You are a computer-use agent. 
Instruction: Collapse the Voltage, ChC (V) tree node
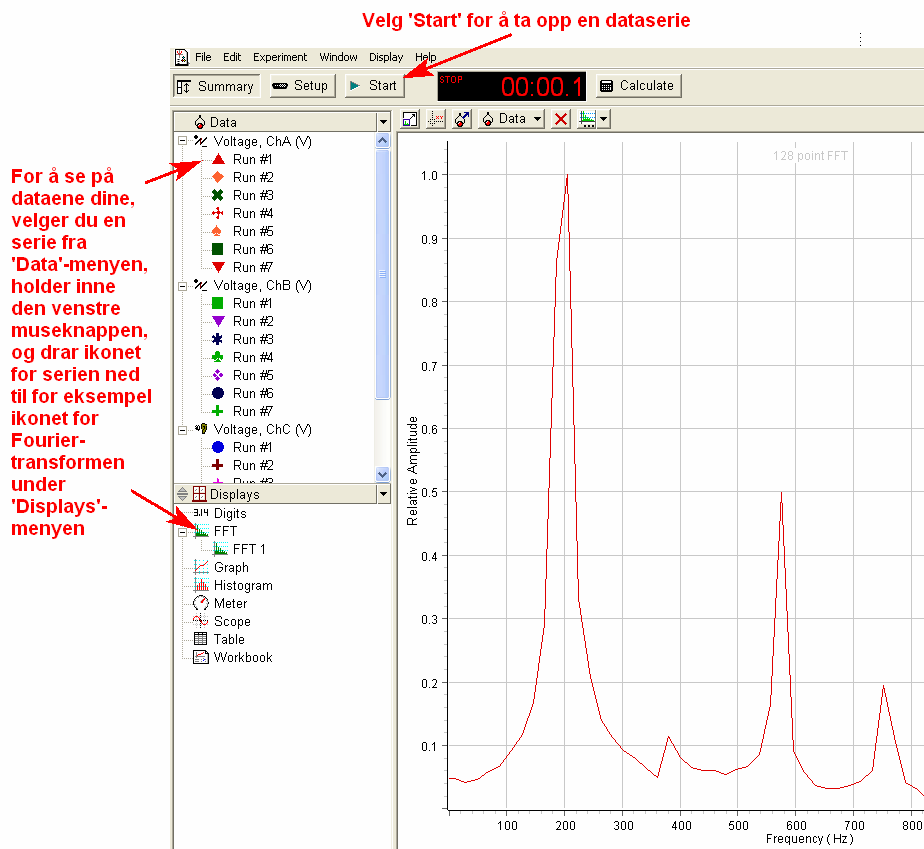click(183, 430)
